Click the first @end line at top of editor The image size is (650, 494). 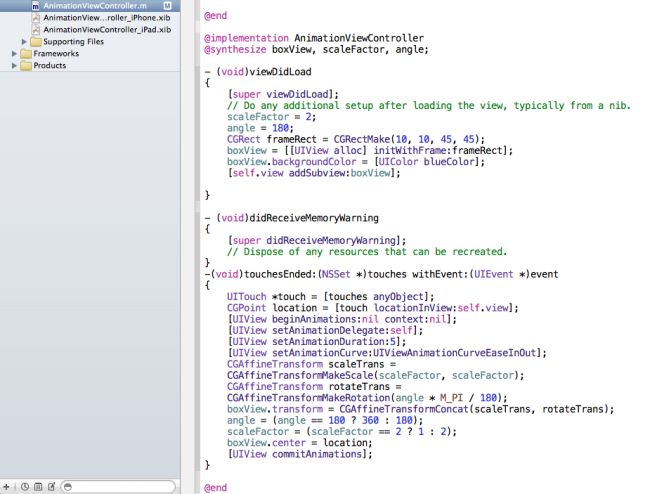(216, 16)
